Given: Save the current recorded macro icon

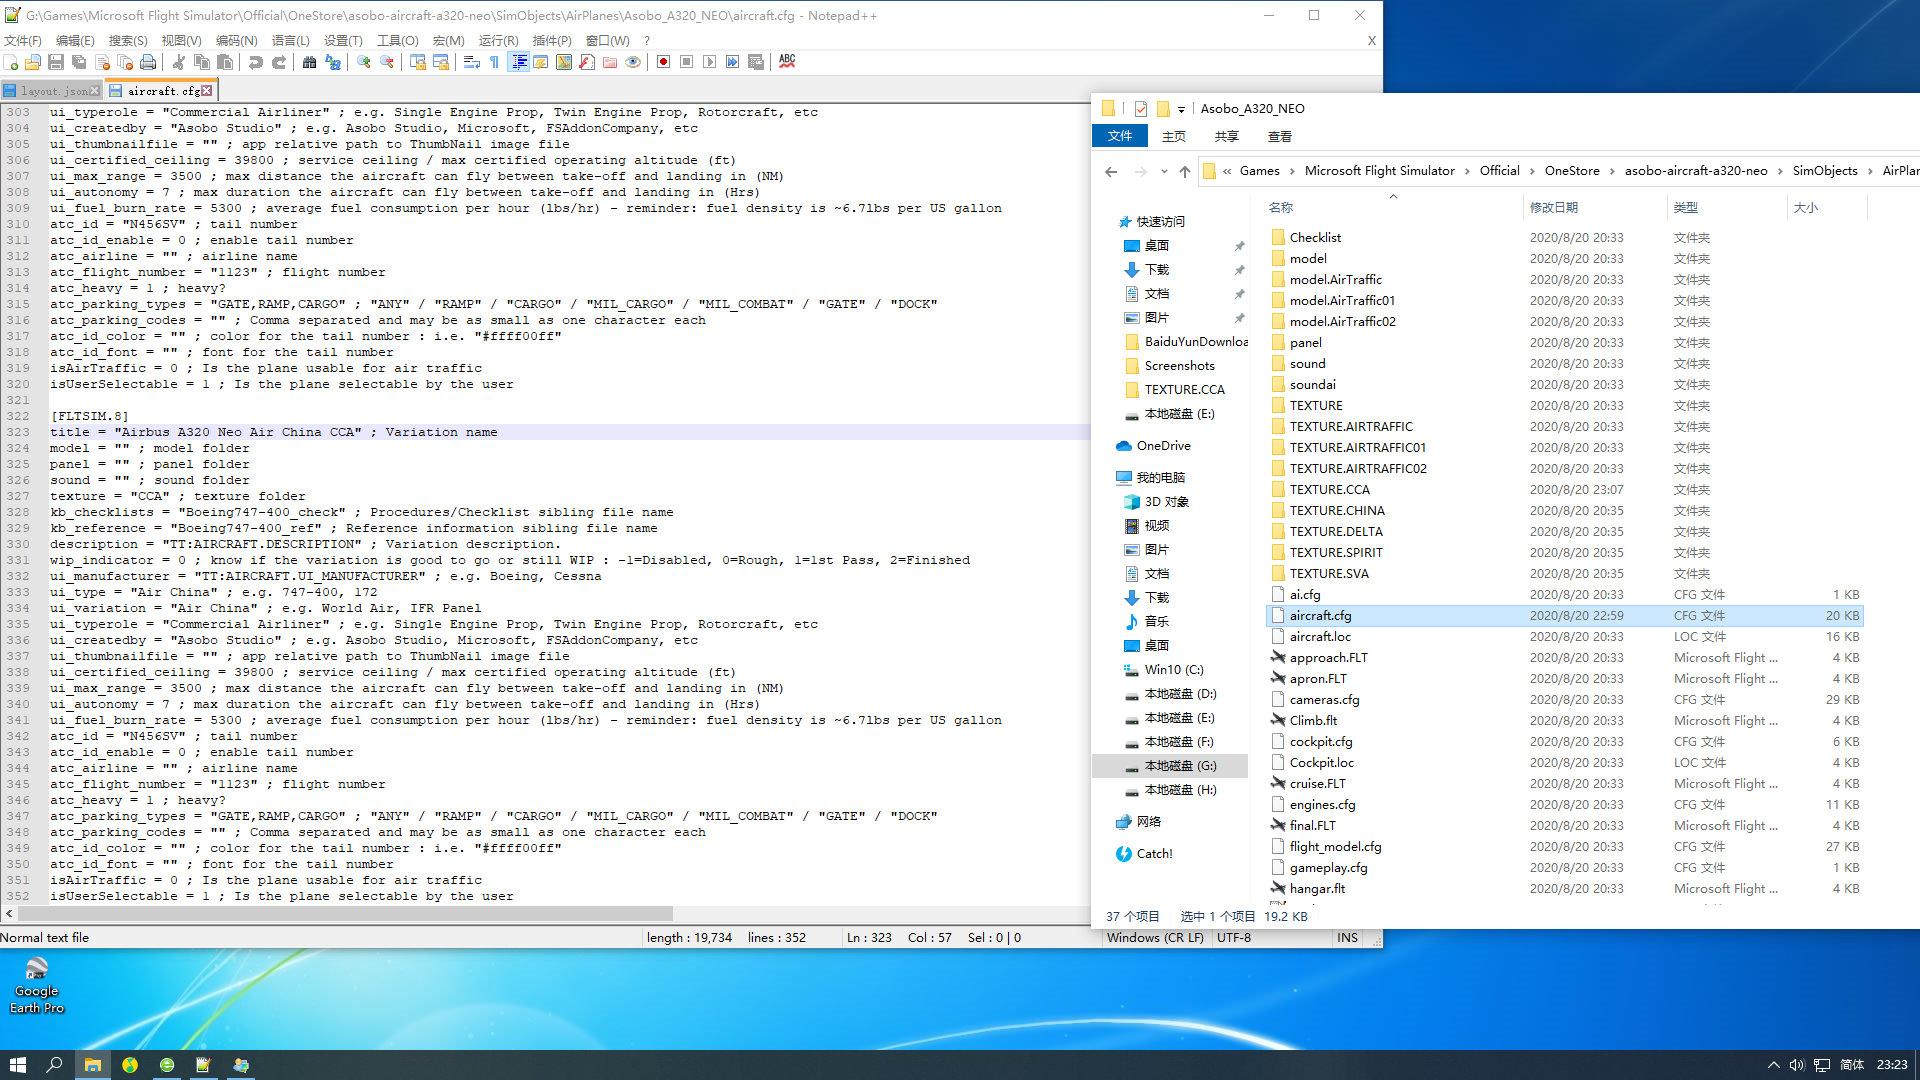Looking at the screenshot, I should pos(756,62).
